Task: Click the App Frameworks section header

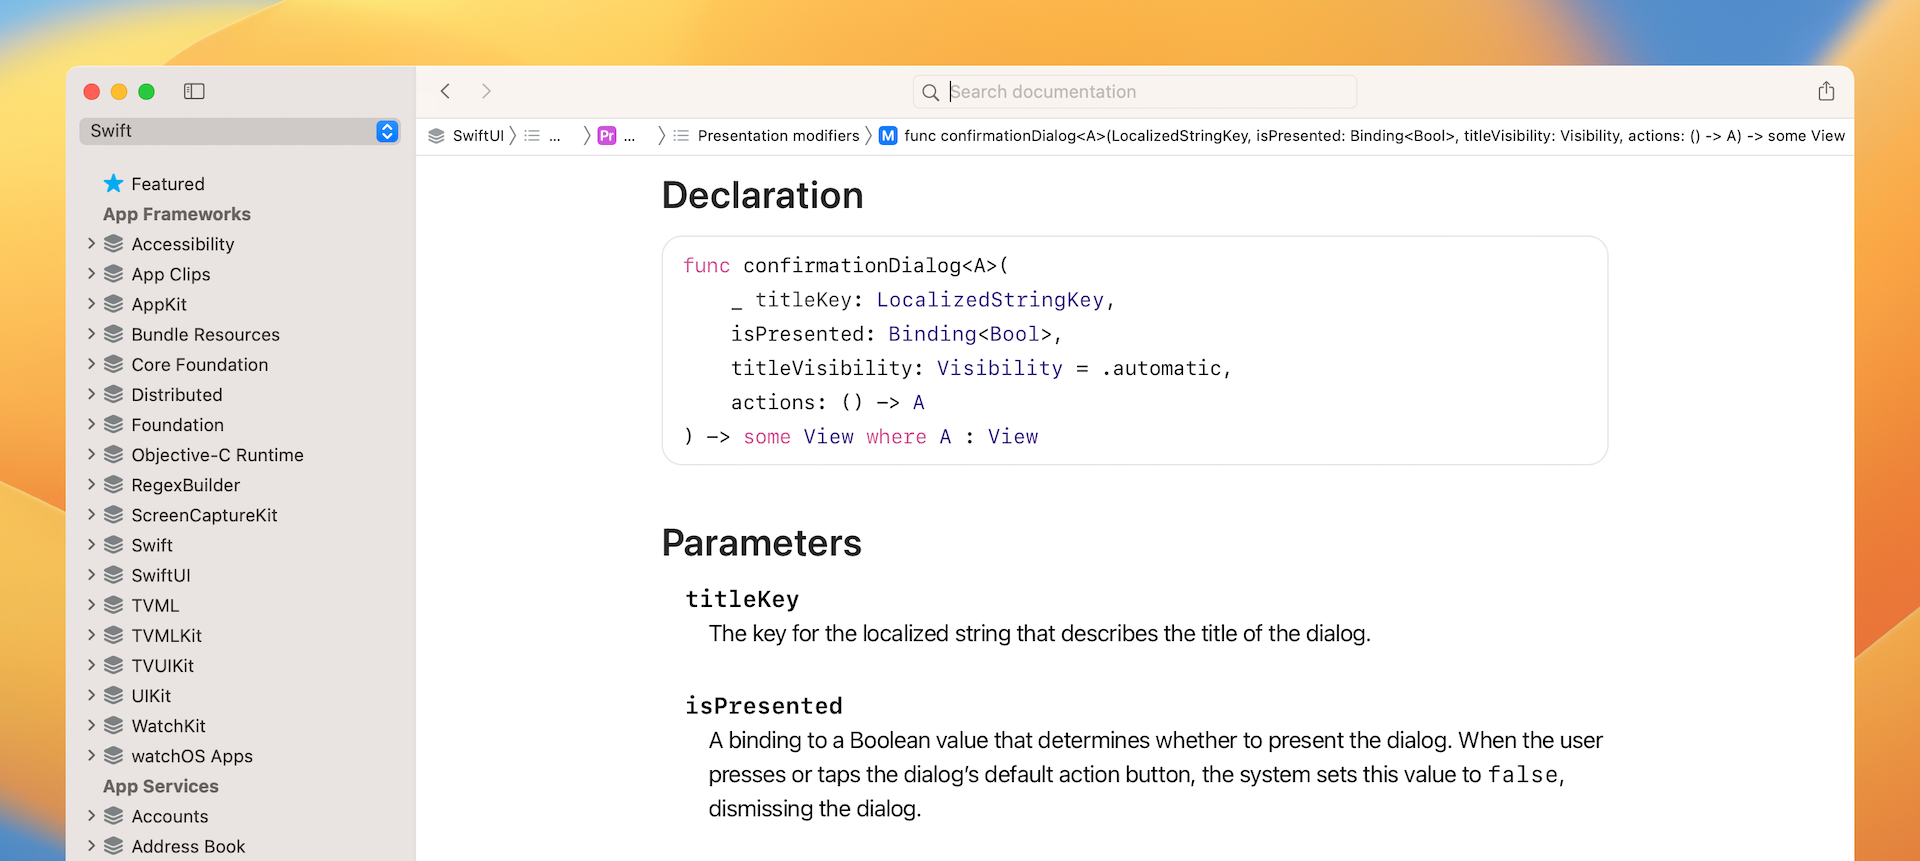Action: coord(177,214)
